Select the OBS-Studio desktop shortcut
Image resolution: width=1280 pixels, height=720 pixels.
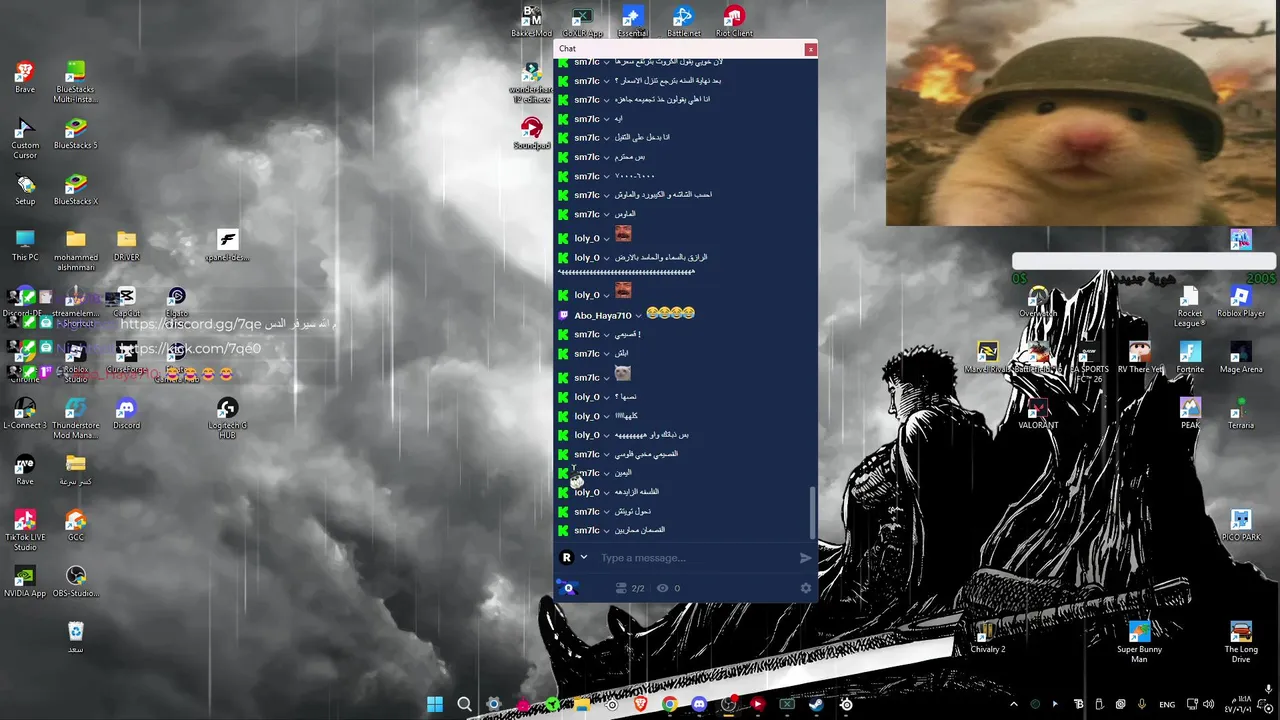click(x=76, y=581)
